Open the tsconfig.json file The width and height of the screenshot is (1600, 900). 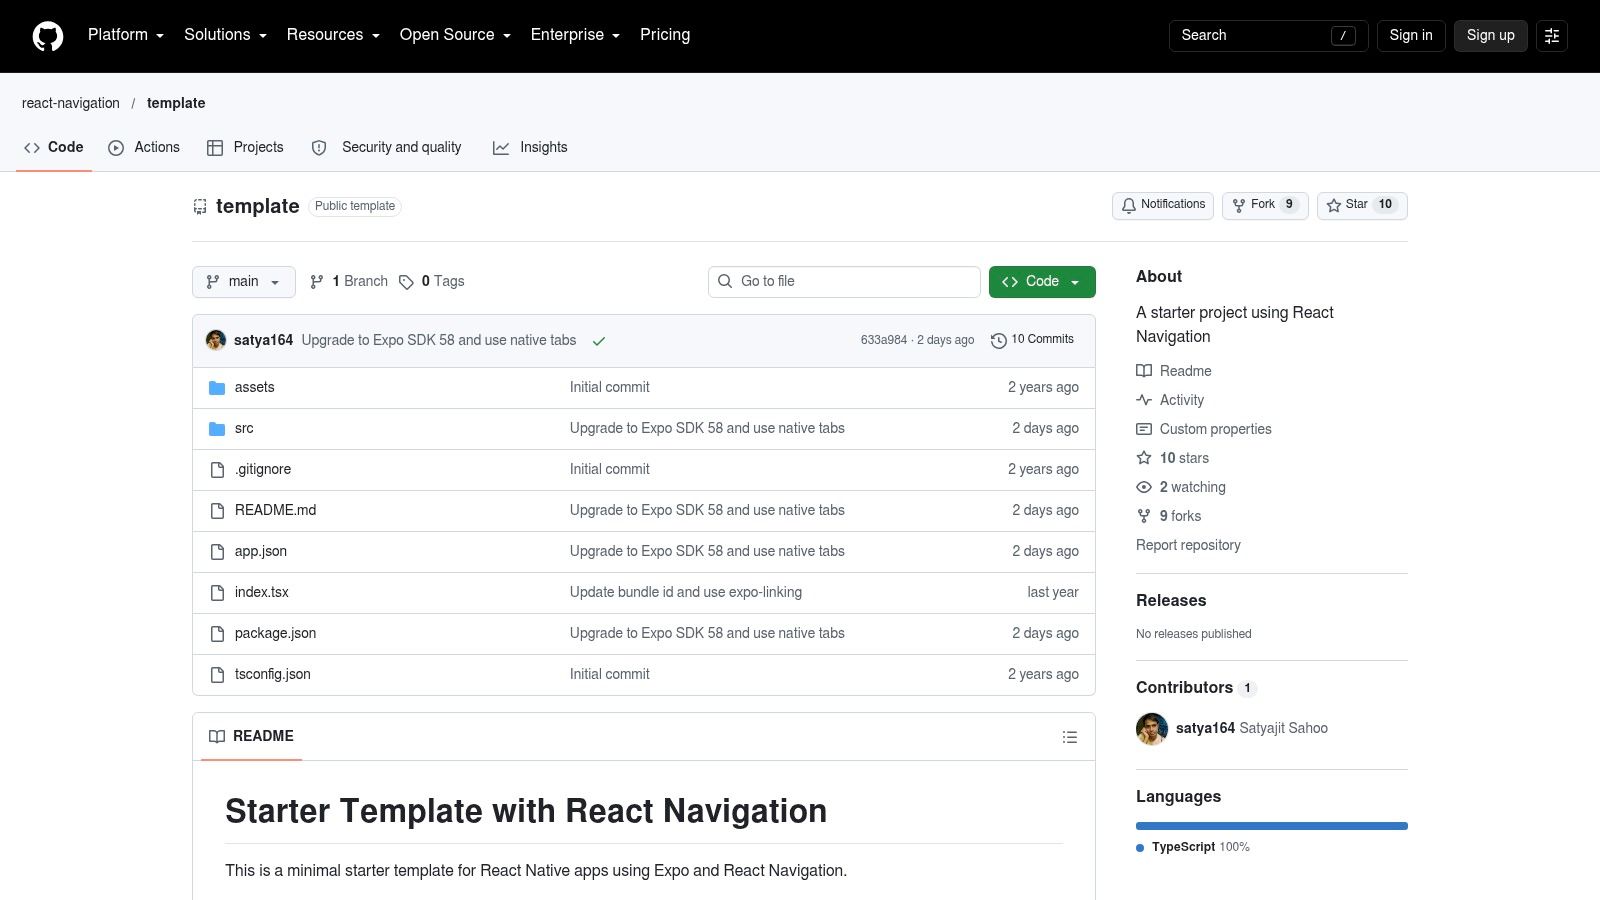[273, 675]
